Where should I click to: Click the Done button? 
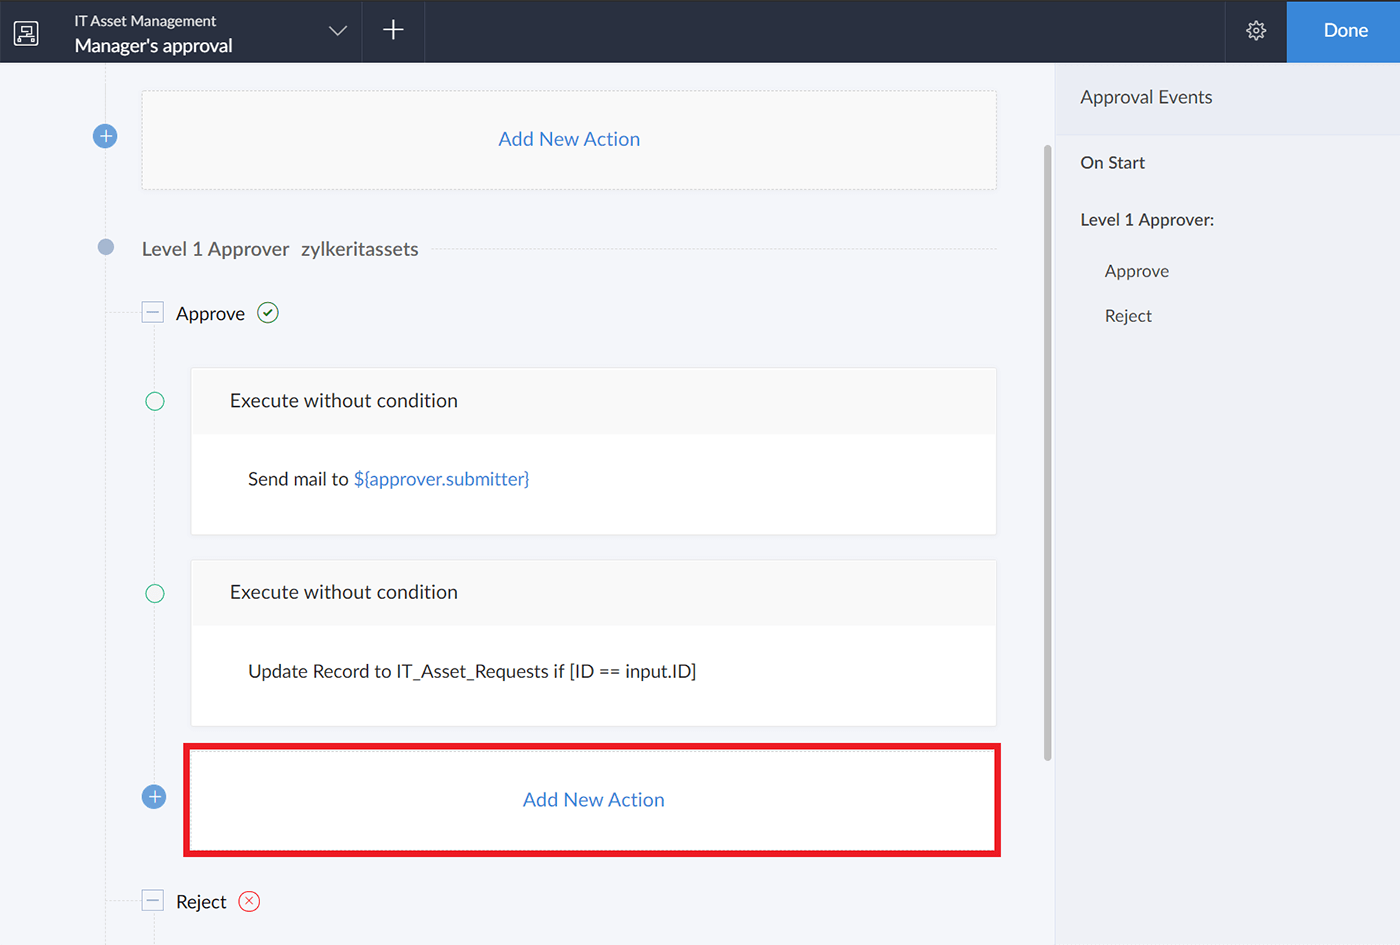tap(1344, 31)
